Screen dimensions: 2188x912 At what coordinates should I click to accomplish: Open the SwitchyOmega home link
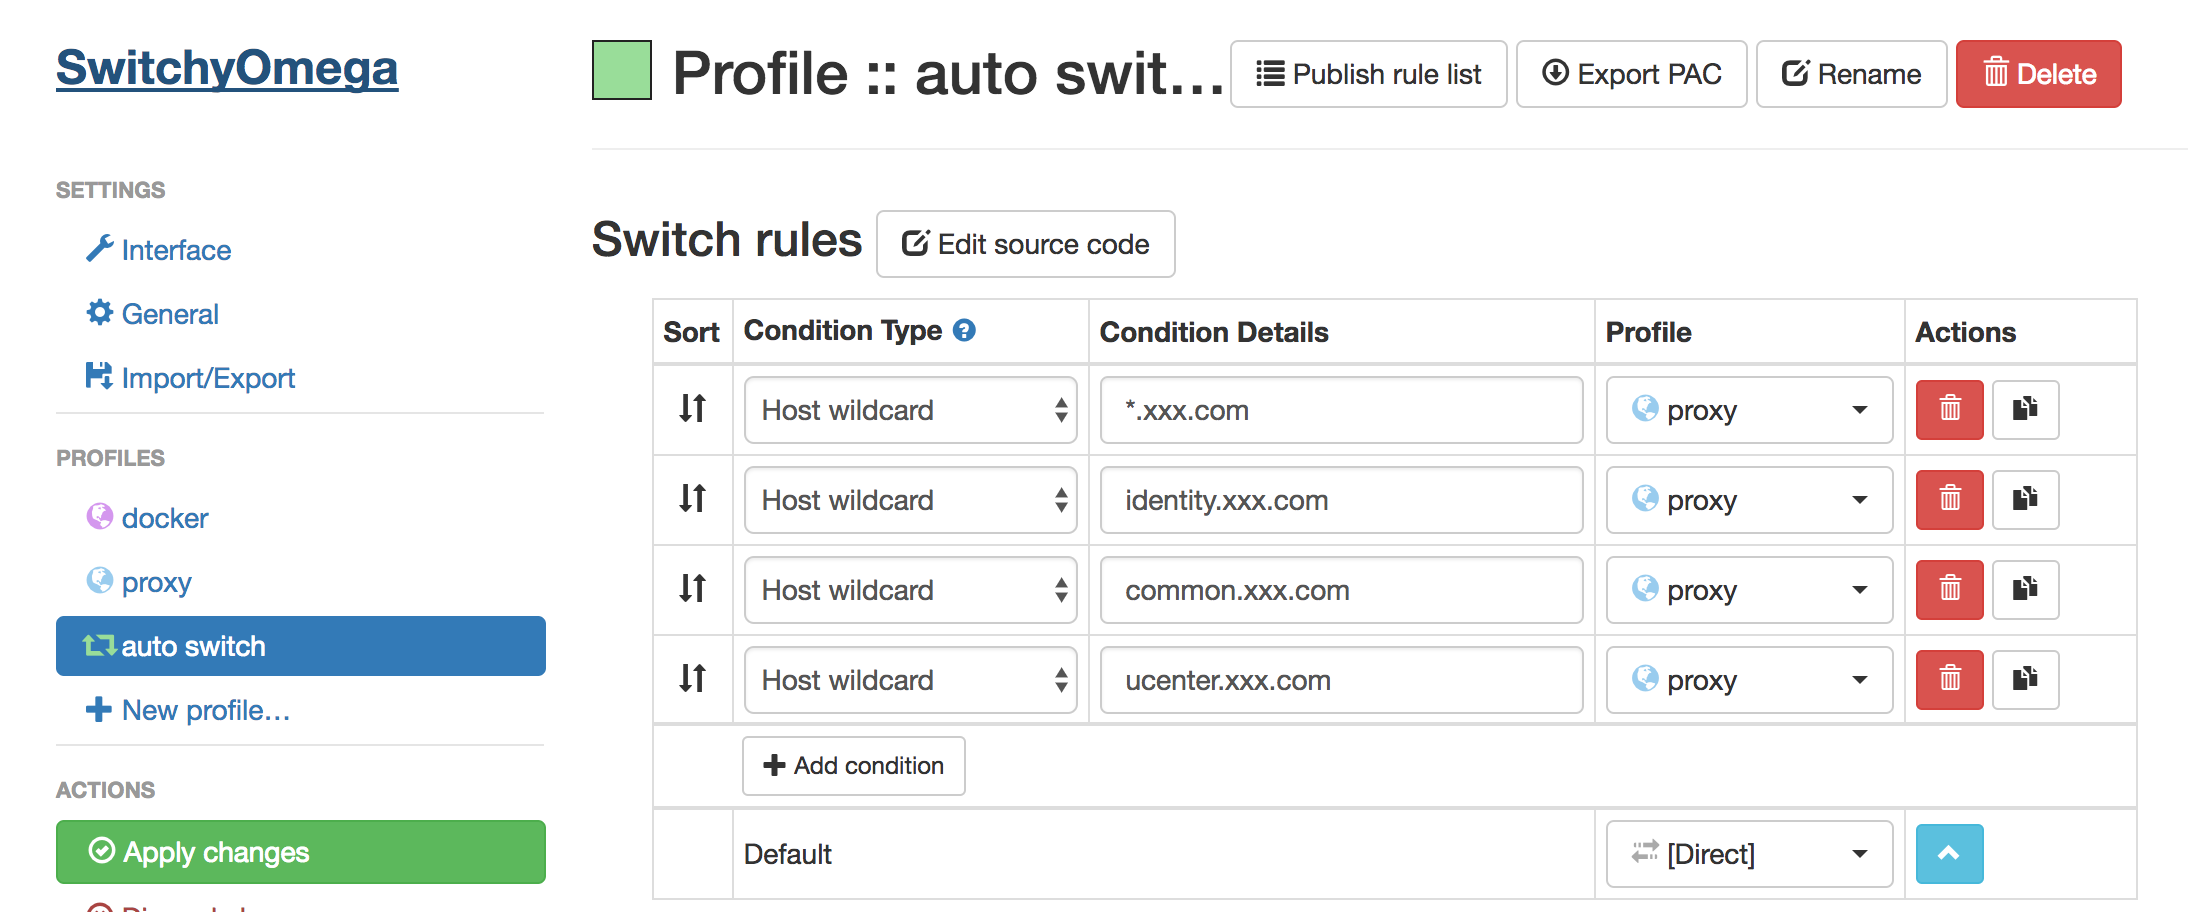[x=227, y=68]
